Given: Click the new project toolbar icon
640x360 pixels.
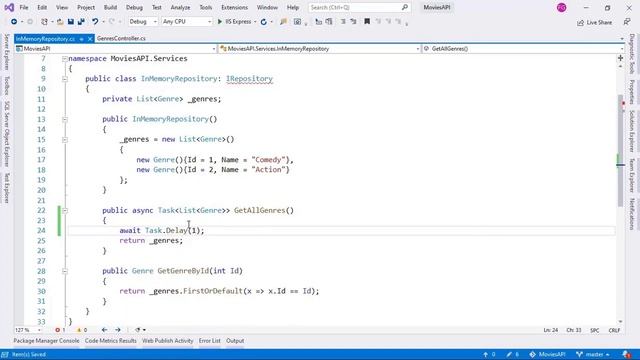Looking at the screenshot, I should coord(44,22).
